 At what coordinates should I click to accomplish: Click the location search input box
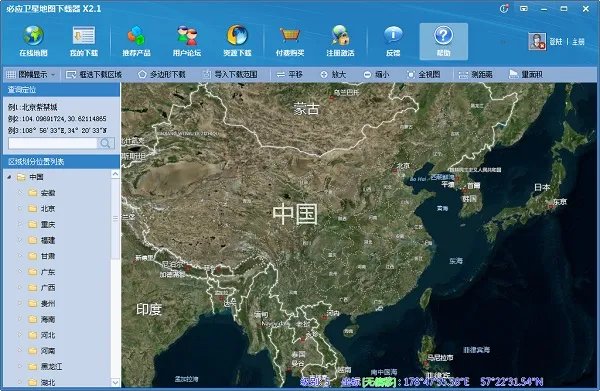point(53,143)
